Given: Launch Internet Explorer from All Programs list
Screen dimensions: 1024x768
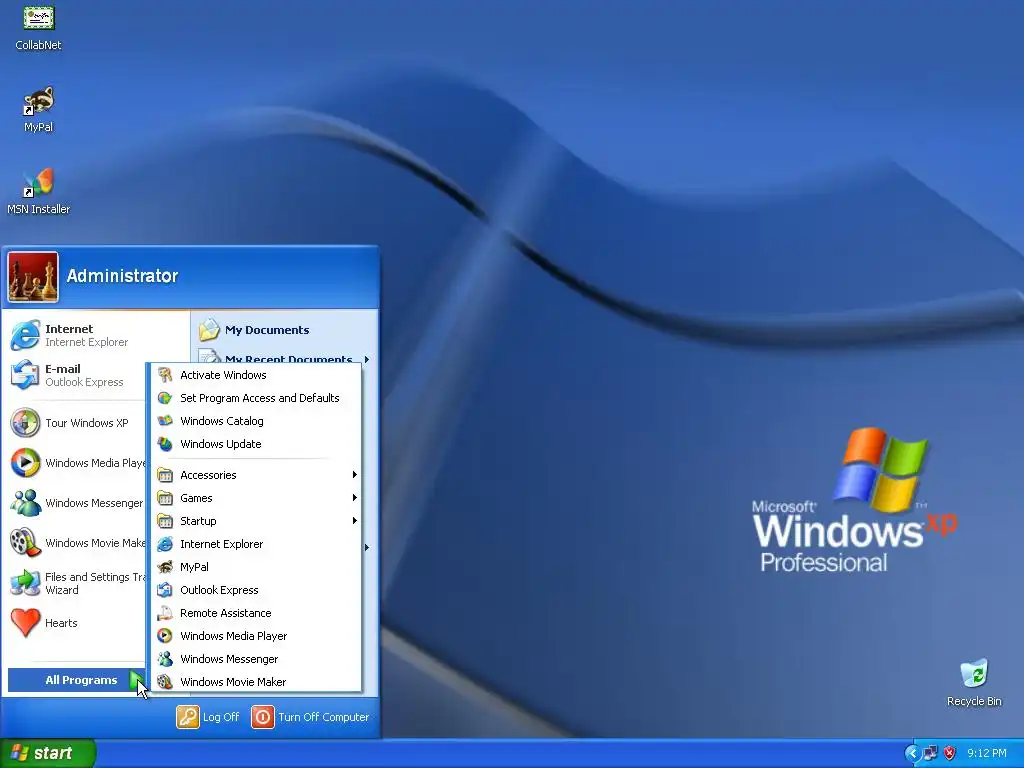Looking at the screenshot, I should click(257, 544).
